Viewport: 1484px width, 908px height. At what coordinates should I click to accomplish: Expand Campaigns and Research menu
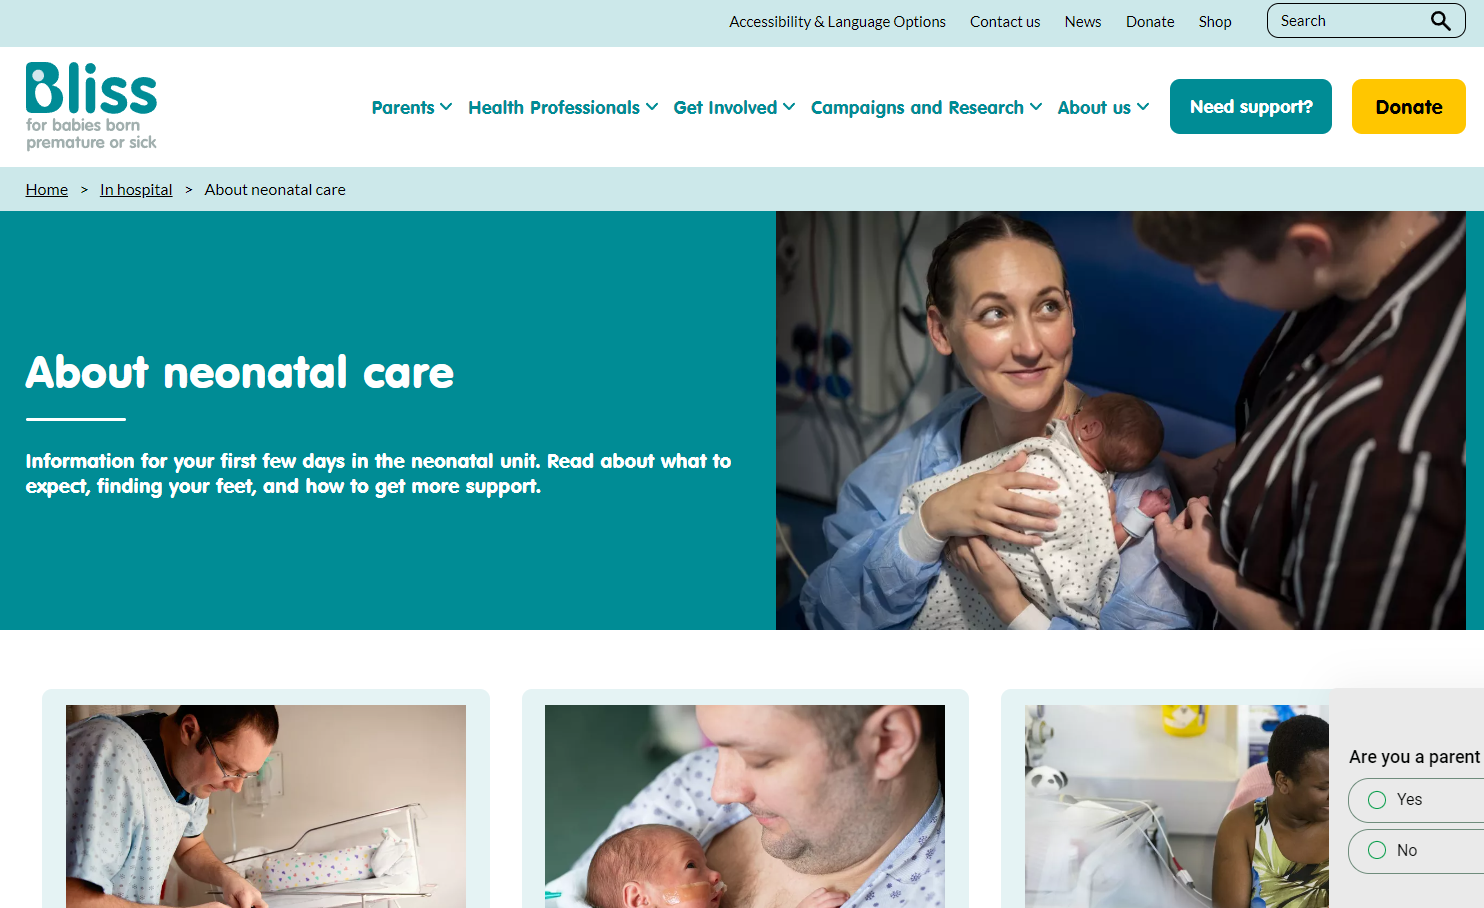click(927, 107)
